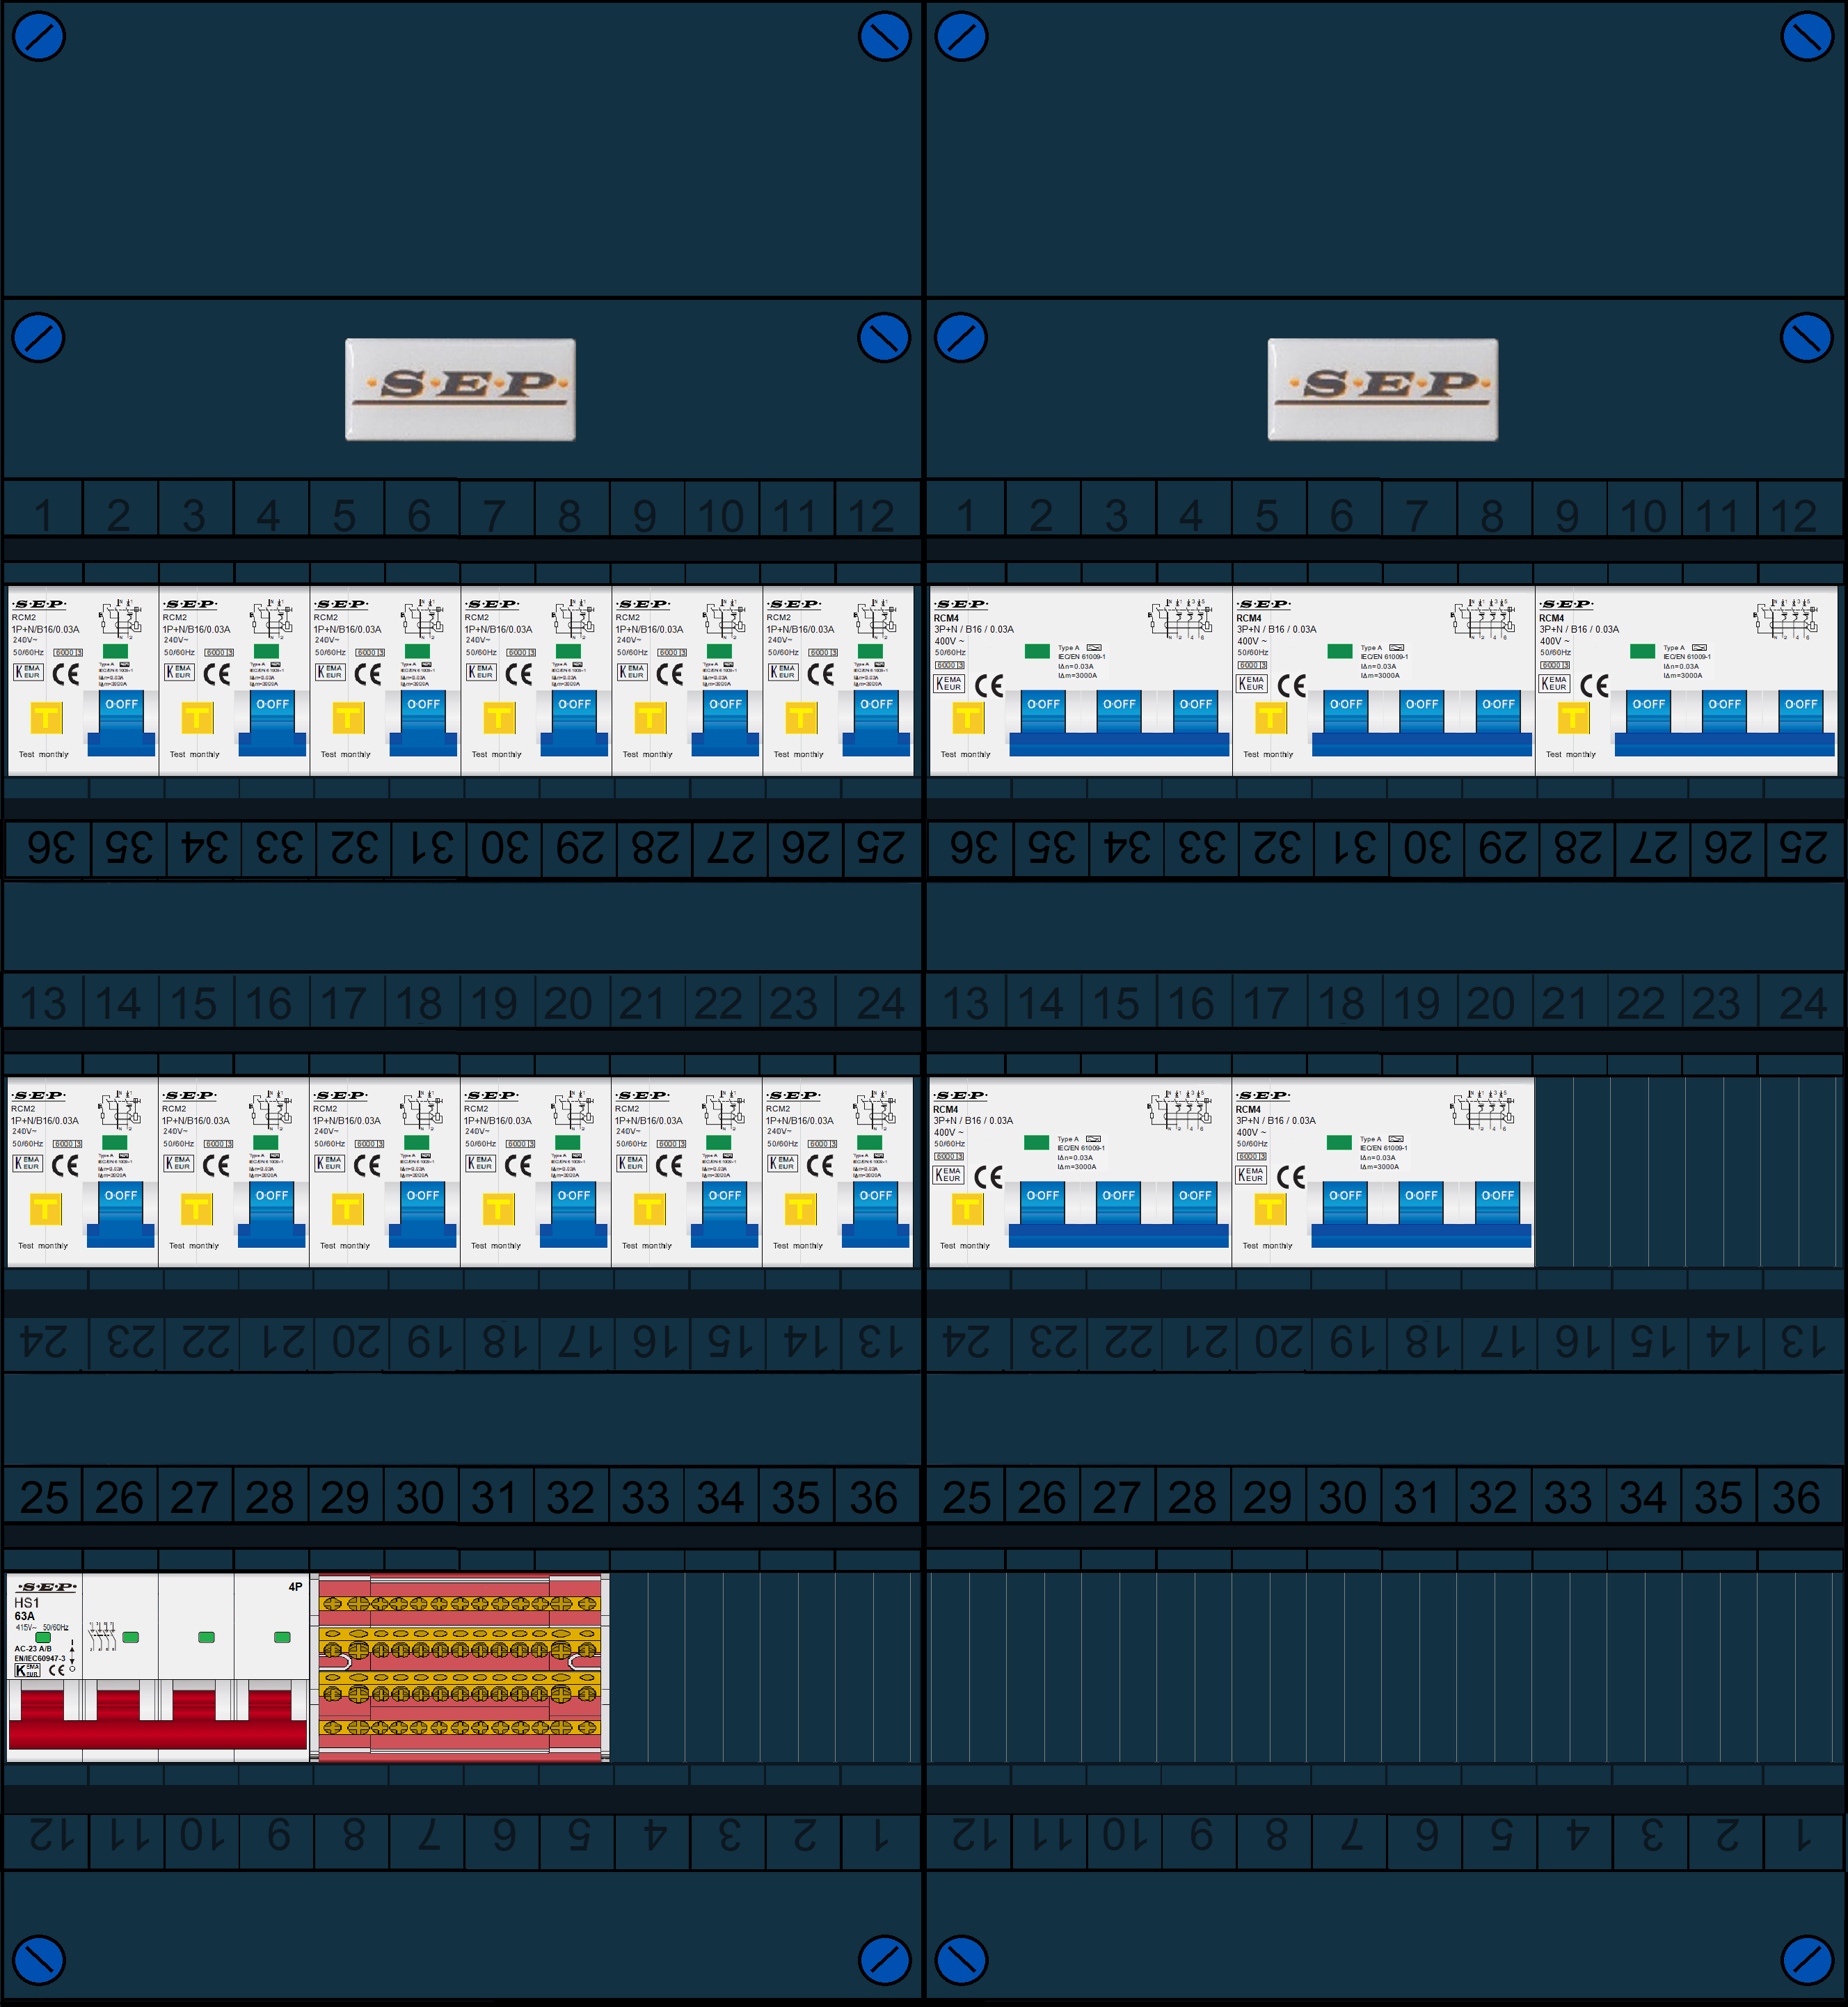Click yellow test button on right panel RCM4 under slots 5-8
This screenshot has width=1848, height=2007.
tap(1271, 717)
